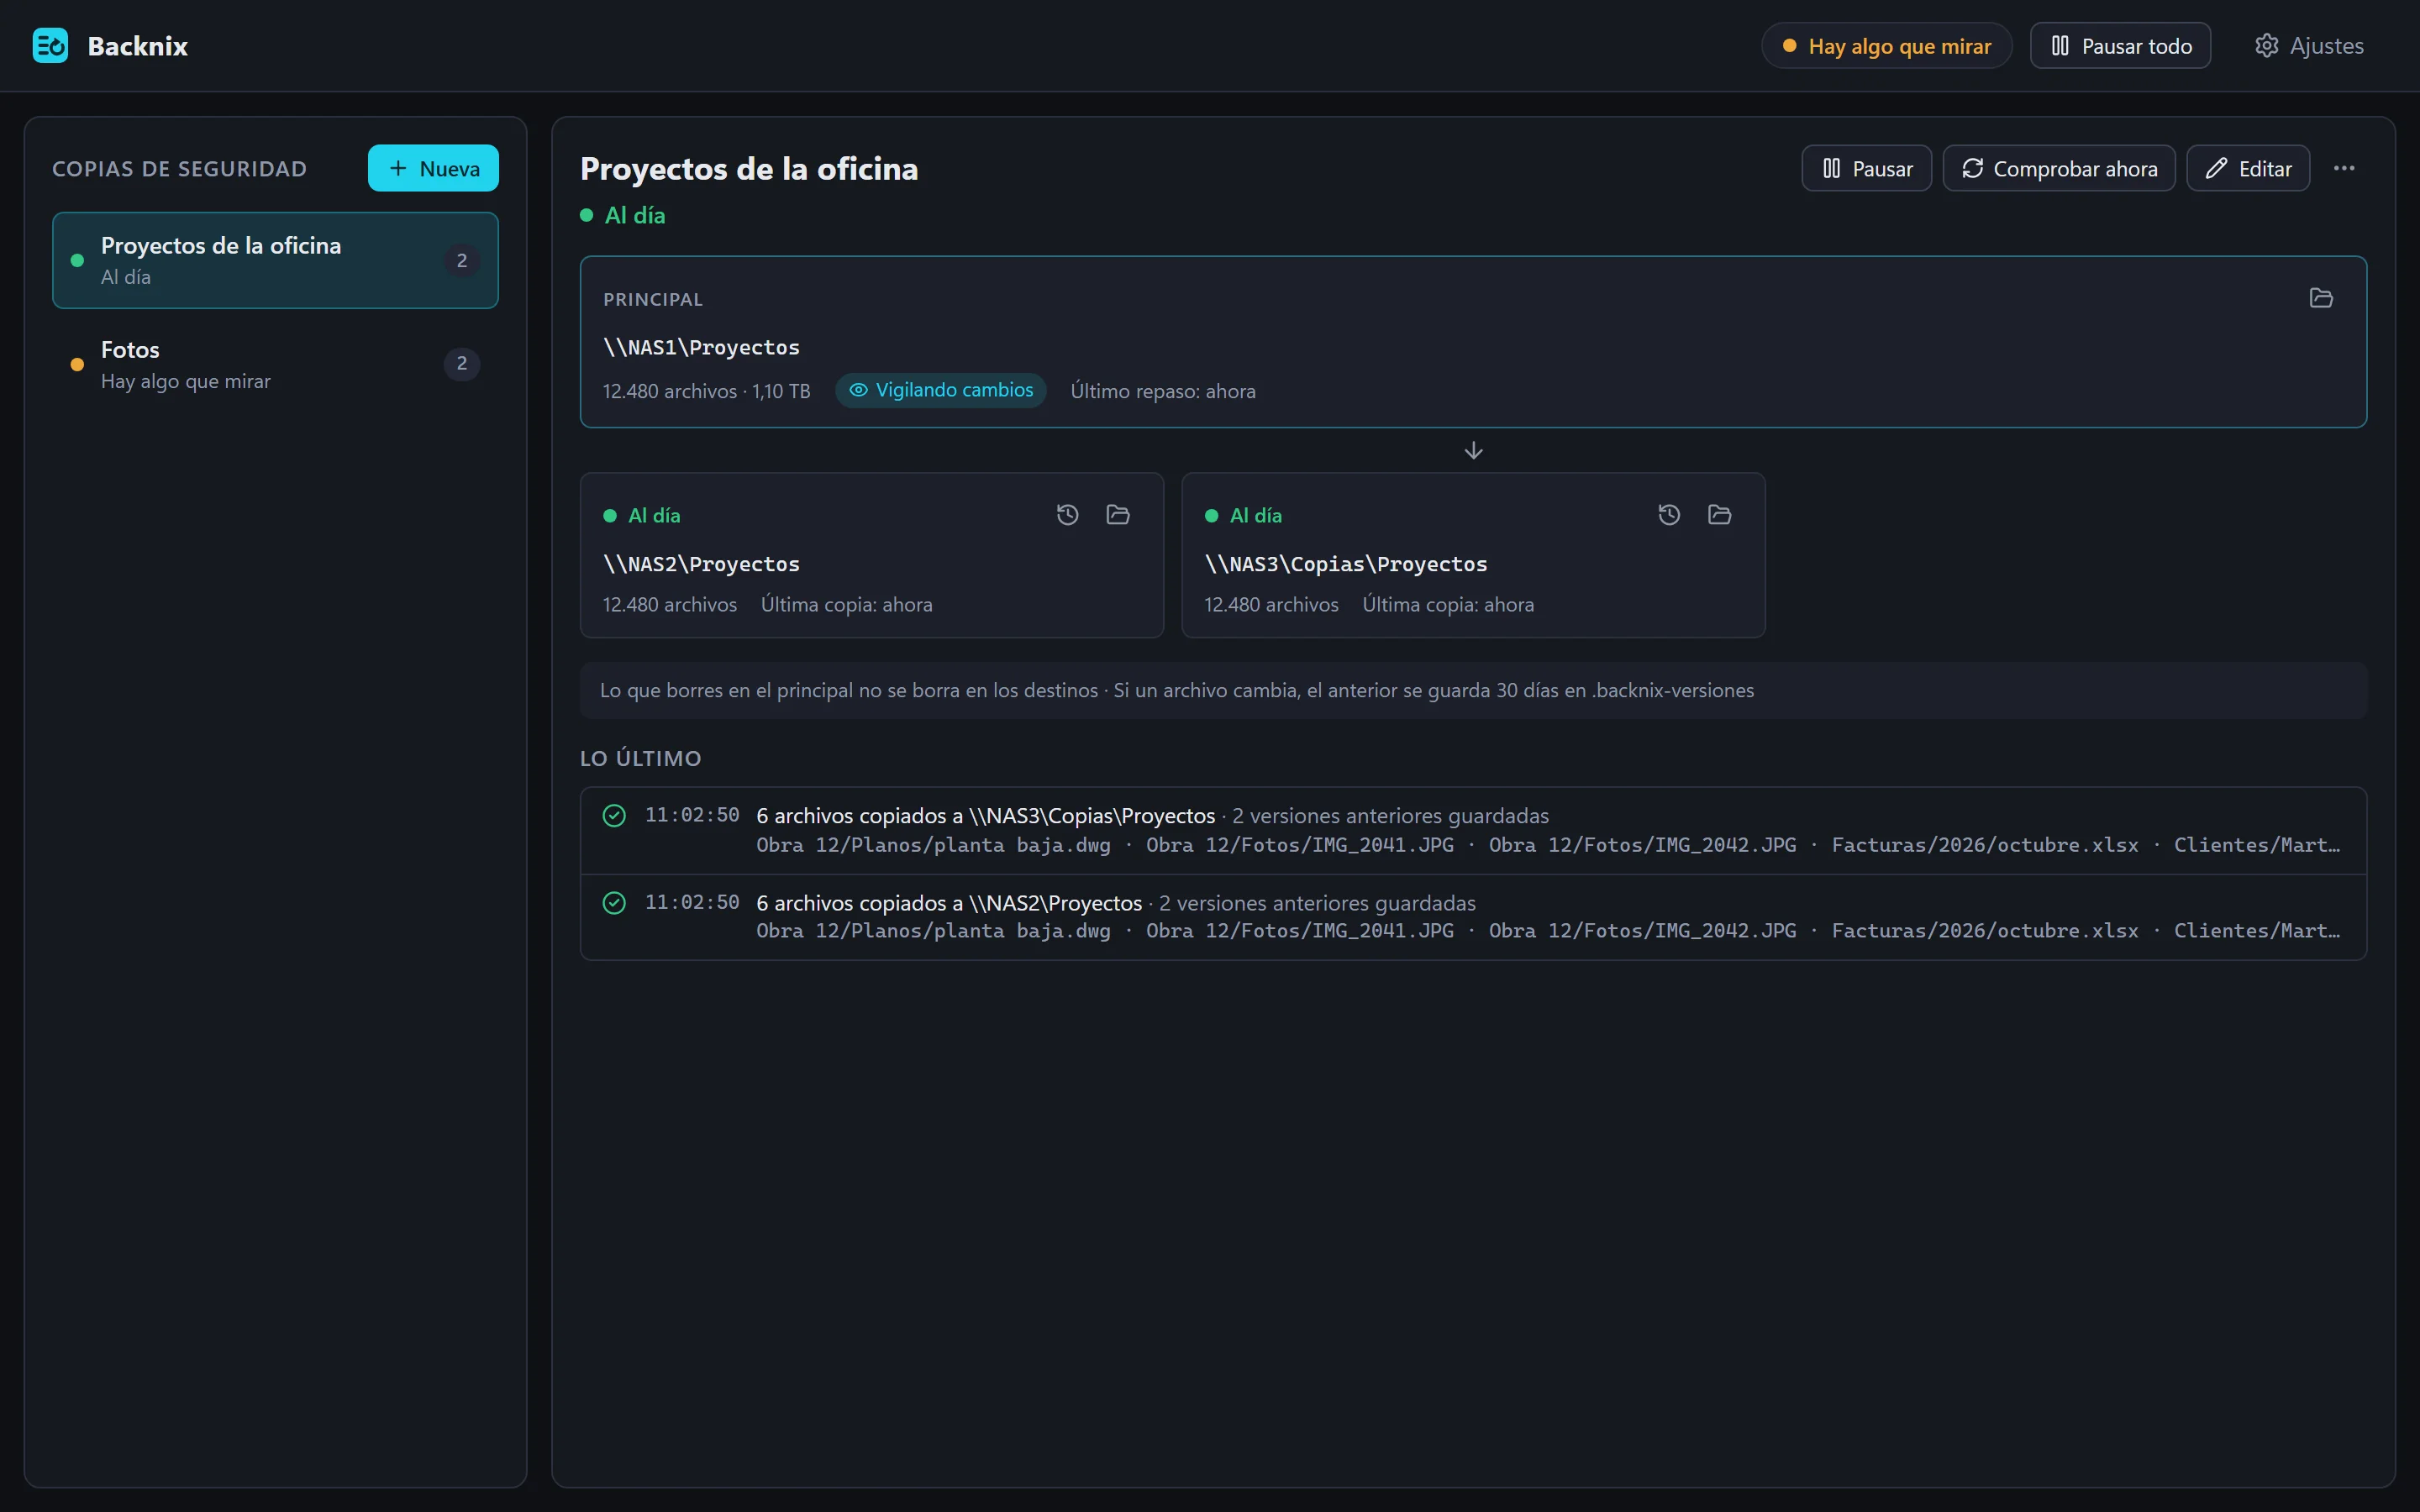This screenshot has height=1512, width=2420.
Task: Pause the Proyectos de la oficina backup
Action: (1866, 168)
